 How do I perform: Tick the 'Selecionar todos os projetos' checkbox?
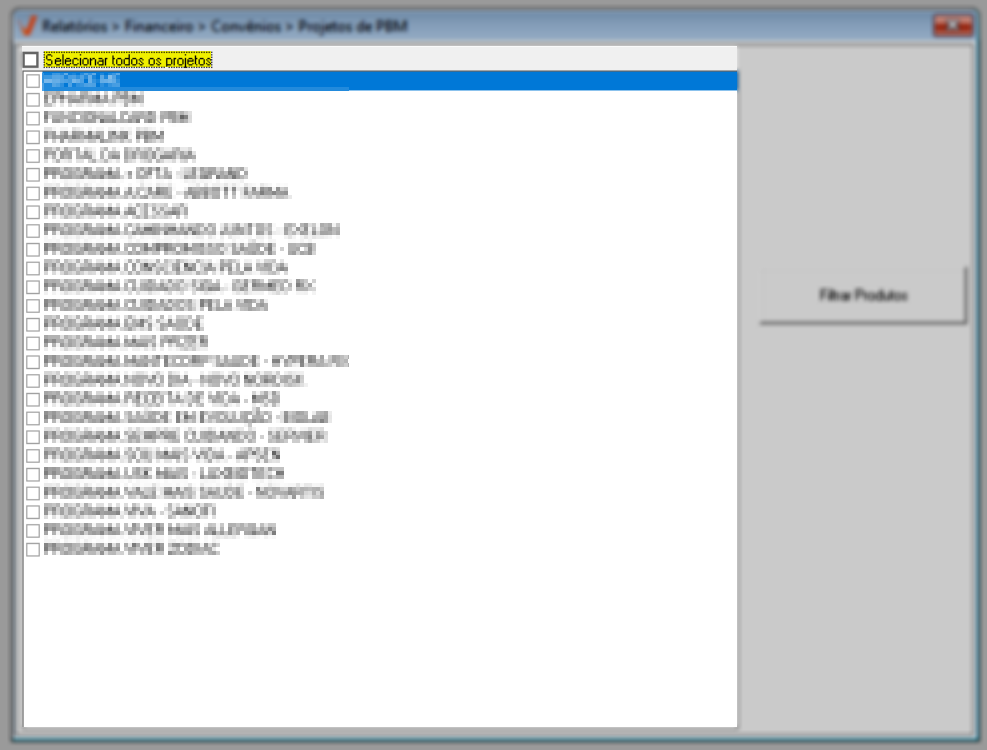[30, 60]
